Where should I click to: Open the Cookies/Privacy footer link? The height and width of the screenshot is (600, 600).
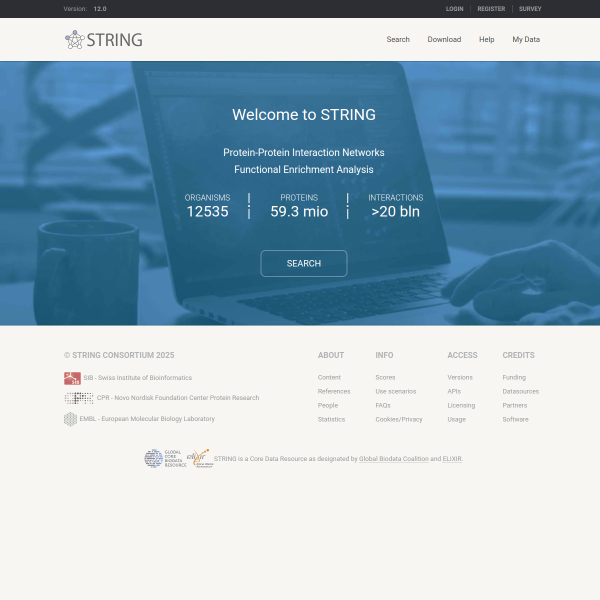pyautogui.click(x=399, y=419)
